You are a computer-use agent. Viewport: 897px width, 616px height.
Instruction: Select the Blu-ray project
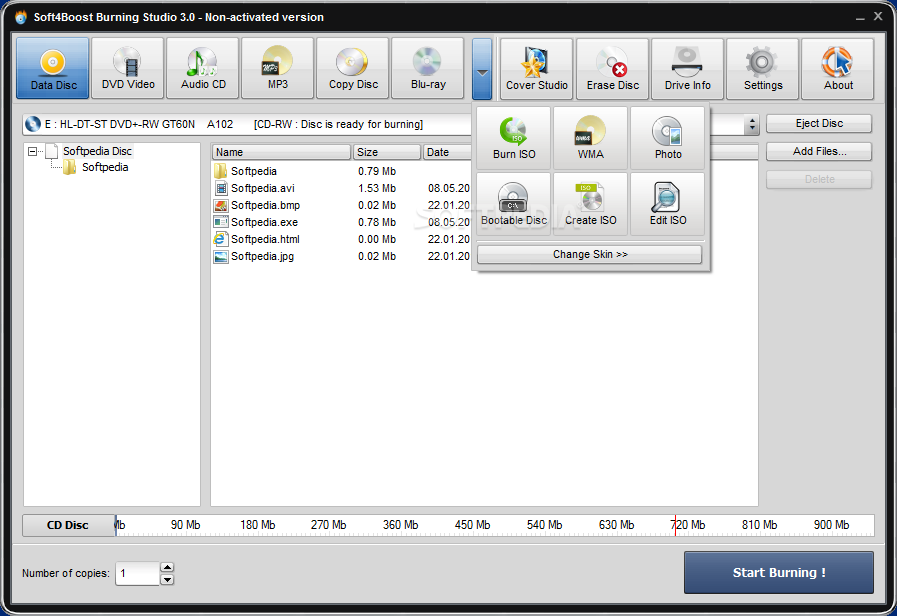427,69
